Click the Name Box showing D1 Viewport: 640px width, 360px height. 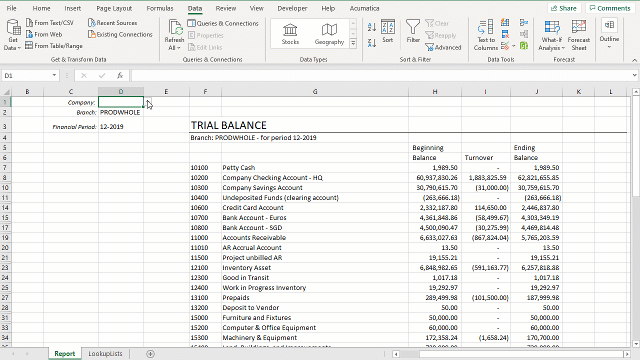click(x=26, y=76)
